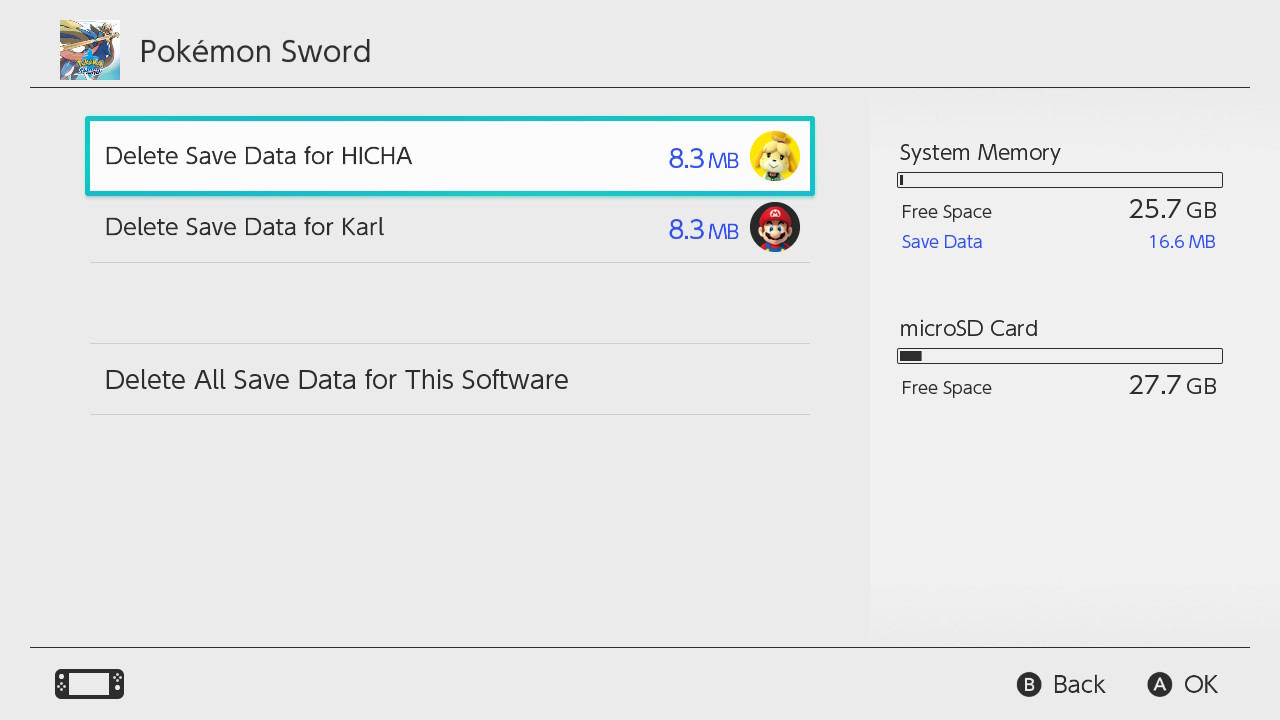Click the 16.6 MB save data value
The image size is (1280, 720).
coord(1182,241)
